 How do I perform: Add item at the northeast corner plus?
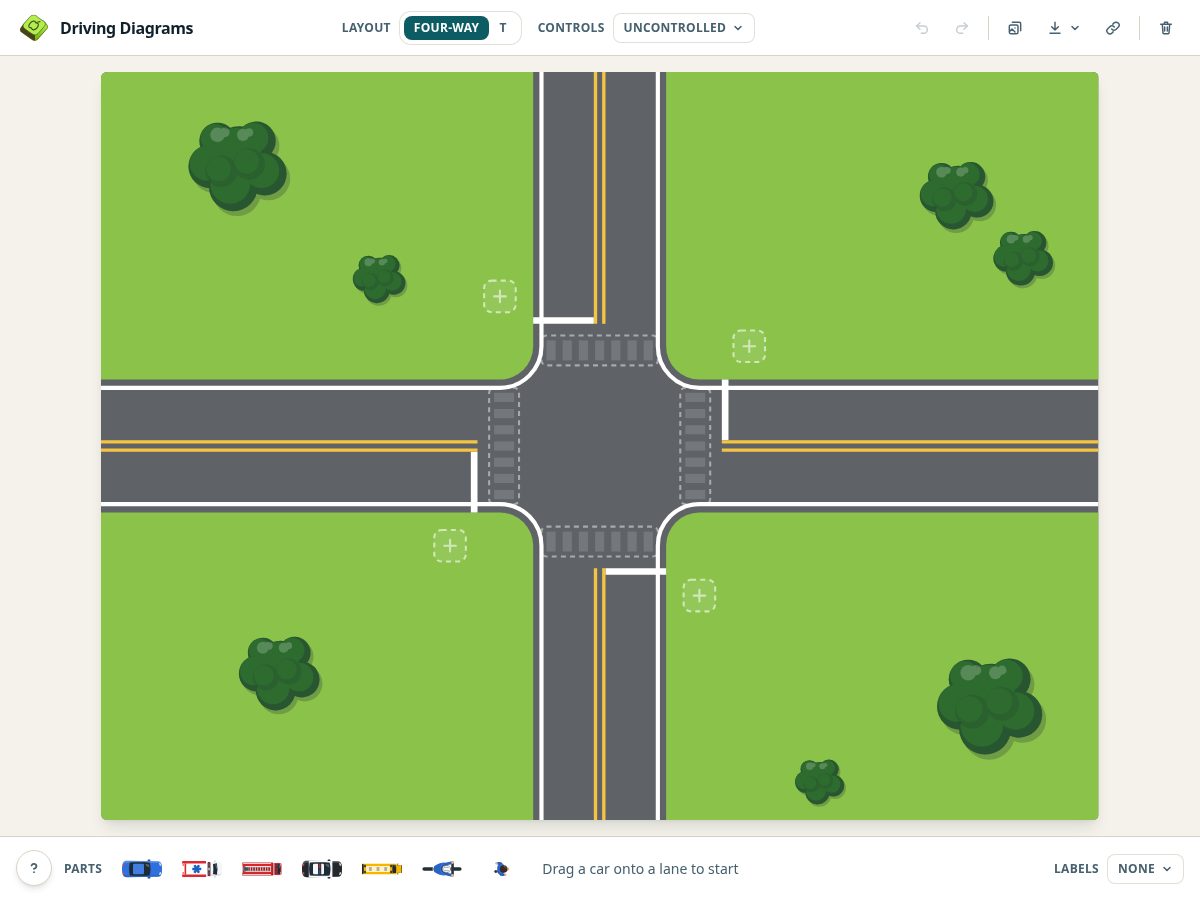point(749,346)
